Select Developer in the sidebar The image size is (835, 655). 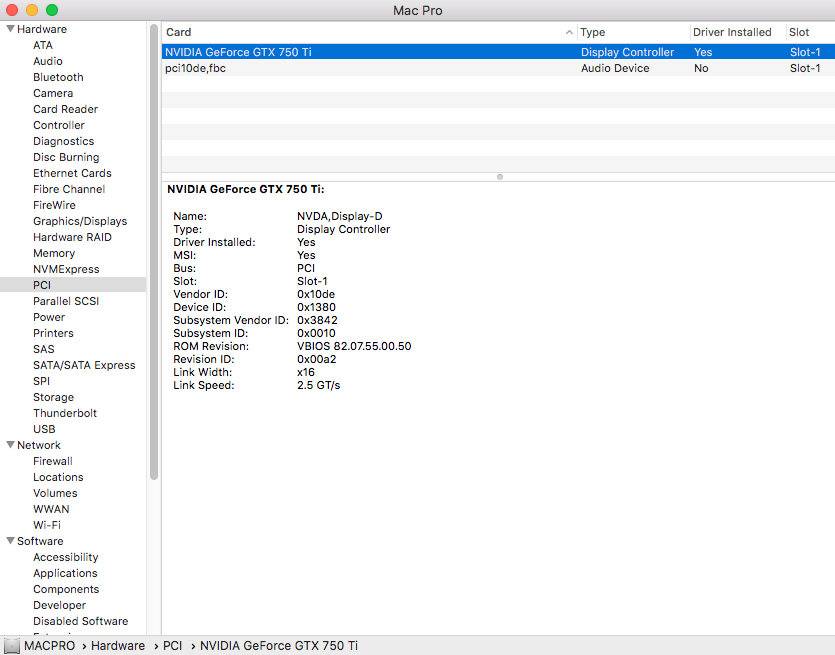point(59,604)
